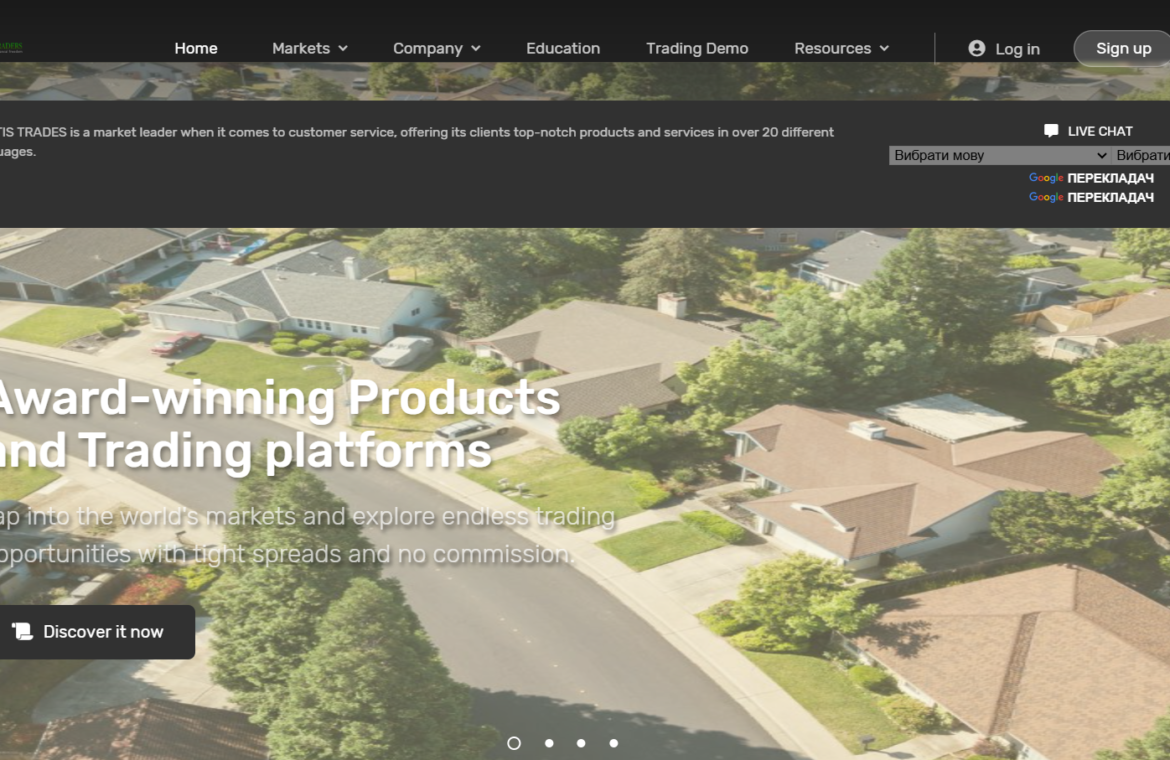Expand the Markets dropdown menu
This screenshot has width=1170, height=760.
pos(310,48)
